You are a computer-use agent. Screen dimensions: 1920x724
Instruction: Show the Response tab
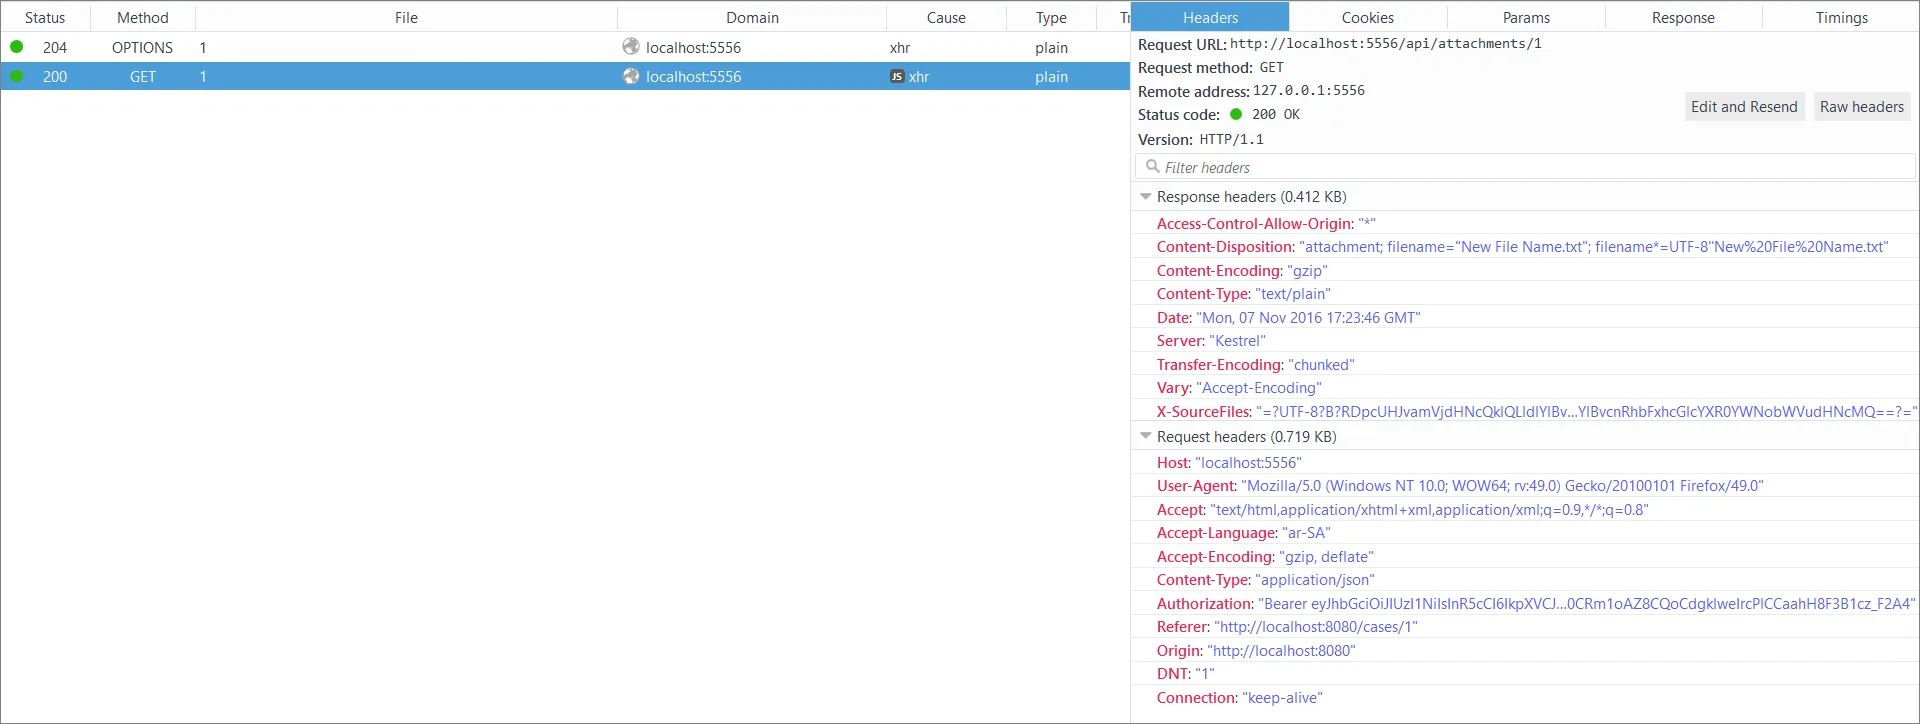tap(1683, 17)
